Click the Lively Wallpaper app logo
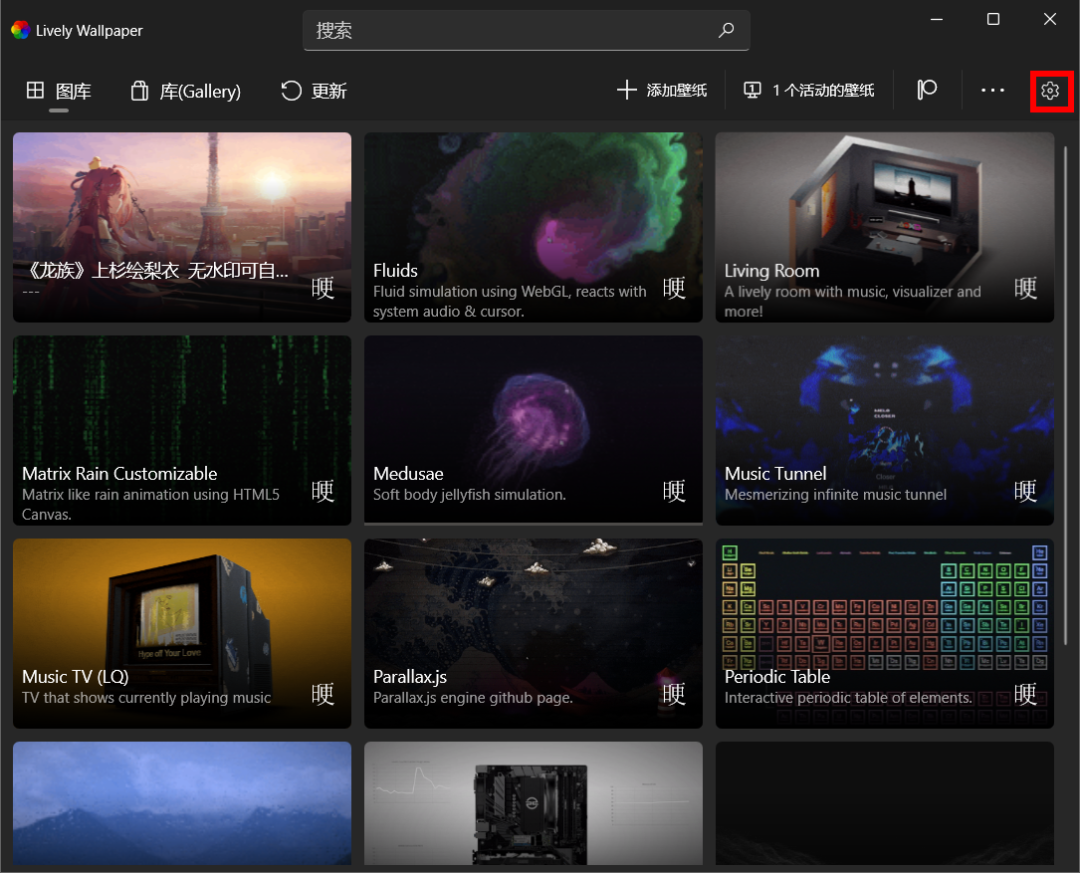 (21, 30)
